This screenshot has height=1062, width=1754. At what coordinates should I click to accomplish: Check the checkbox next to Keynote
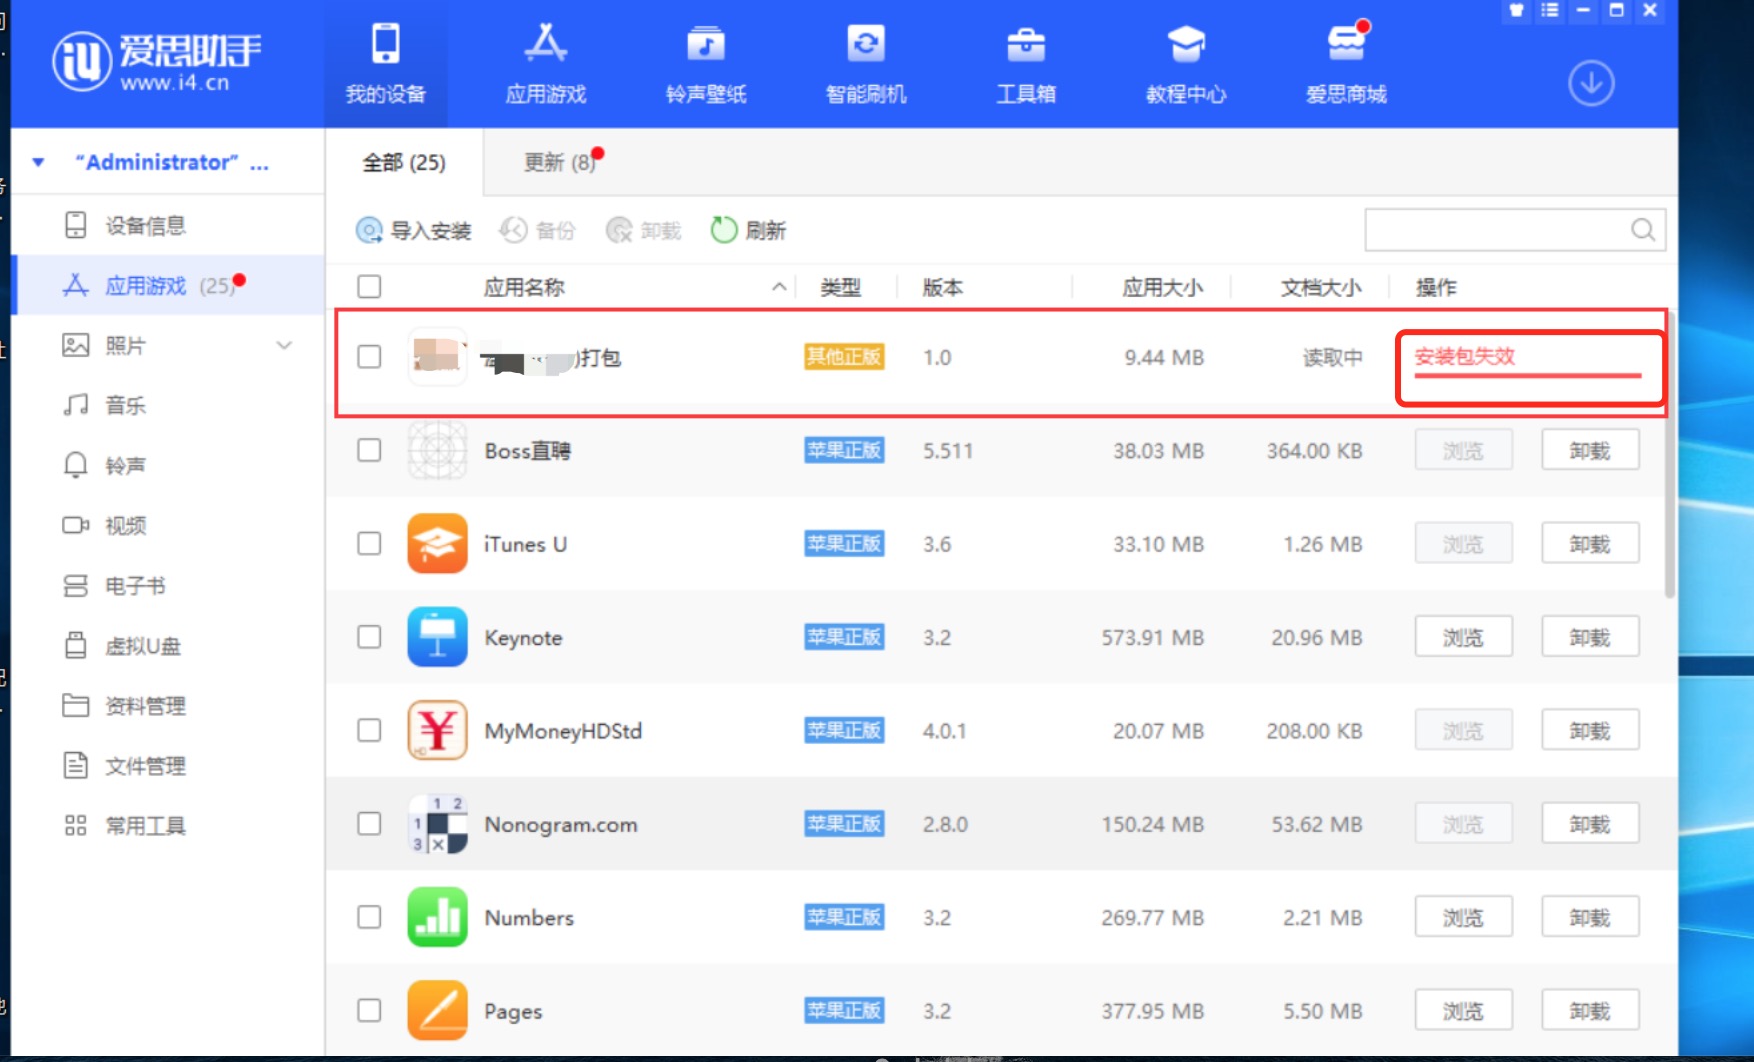click(x=368, y=637)
